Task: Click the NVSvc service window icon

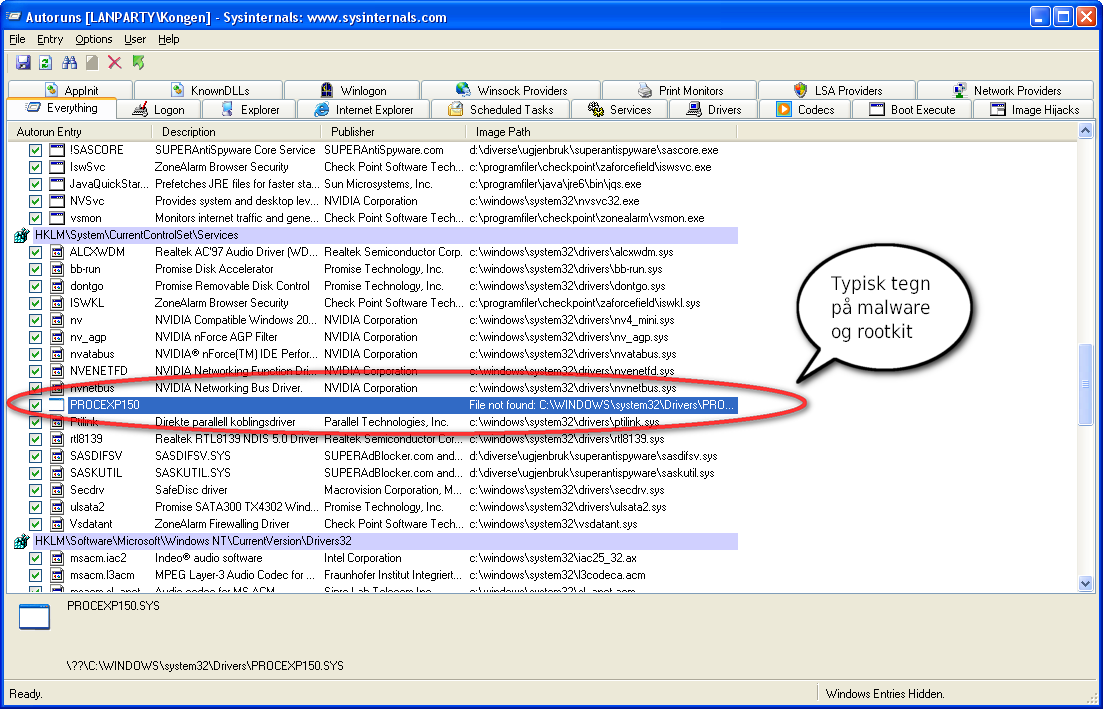Action: 57,201
